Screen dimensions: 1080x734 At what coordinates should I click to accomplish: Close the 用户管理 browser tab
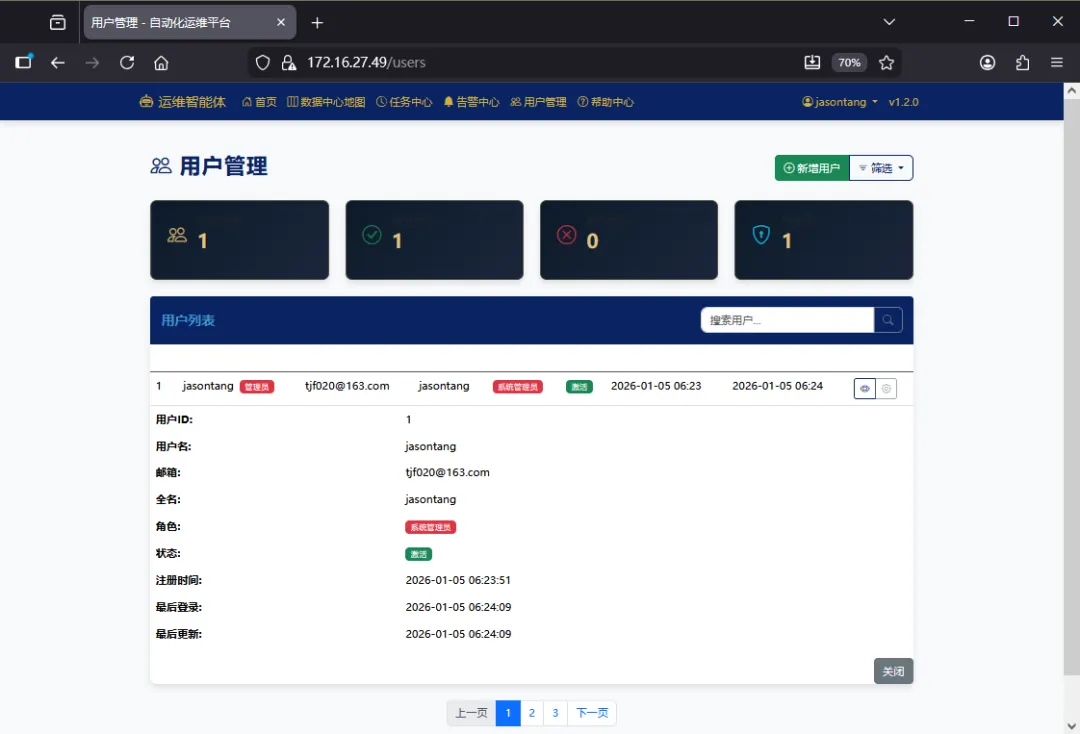coord(281,23)
